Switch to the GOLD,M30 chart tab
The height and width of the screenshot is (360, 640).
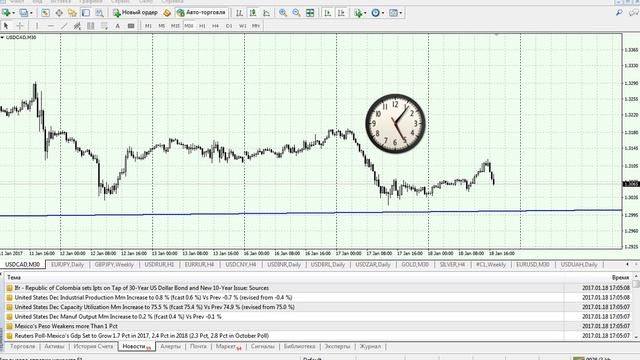point(415,264)
